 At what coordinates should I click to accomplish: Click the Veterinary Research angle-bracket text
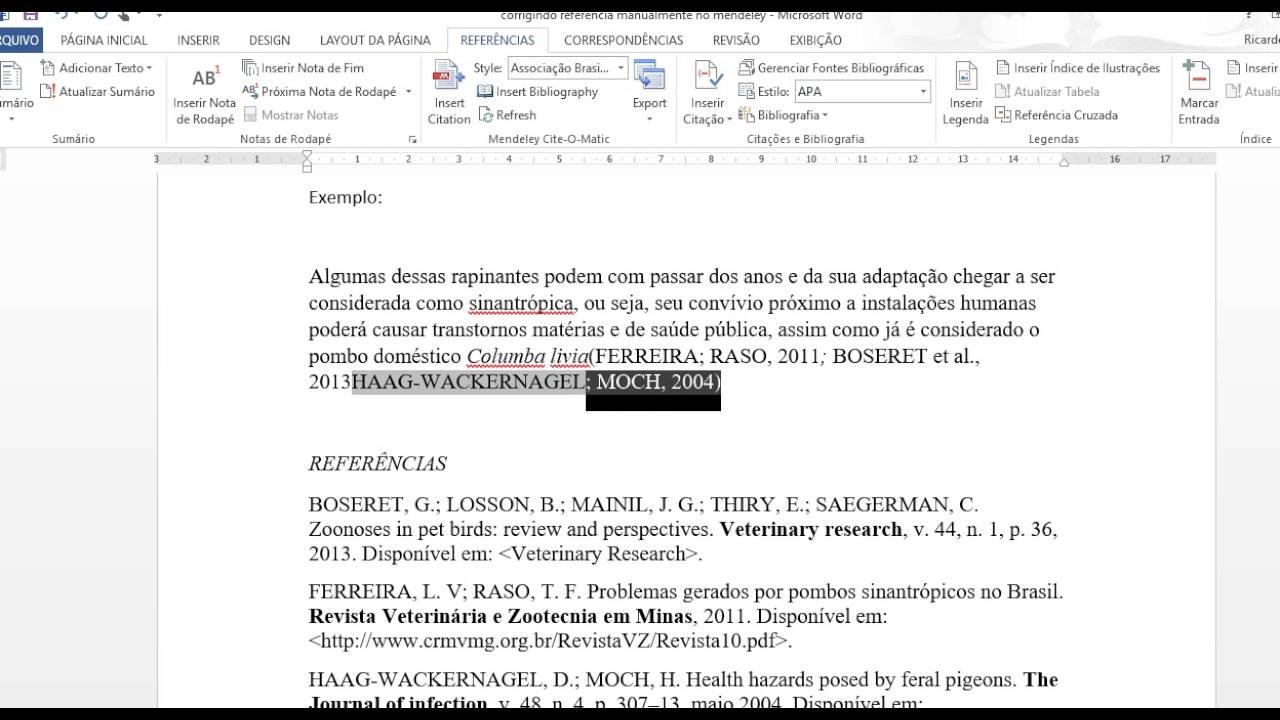(600, 554)
